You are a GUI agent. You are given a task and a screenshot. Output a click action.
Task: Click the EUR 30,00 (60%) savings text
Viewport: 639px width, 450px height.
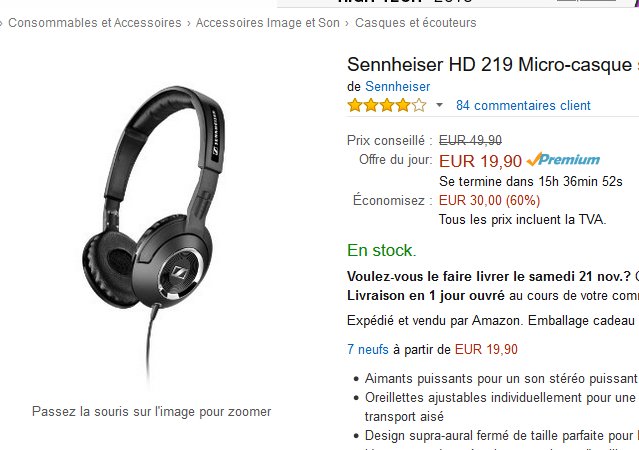[x=489, y=201]
